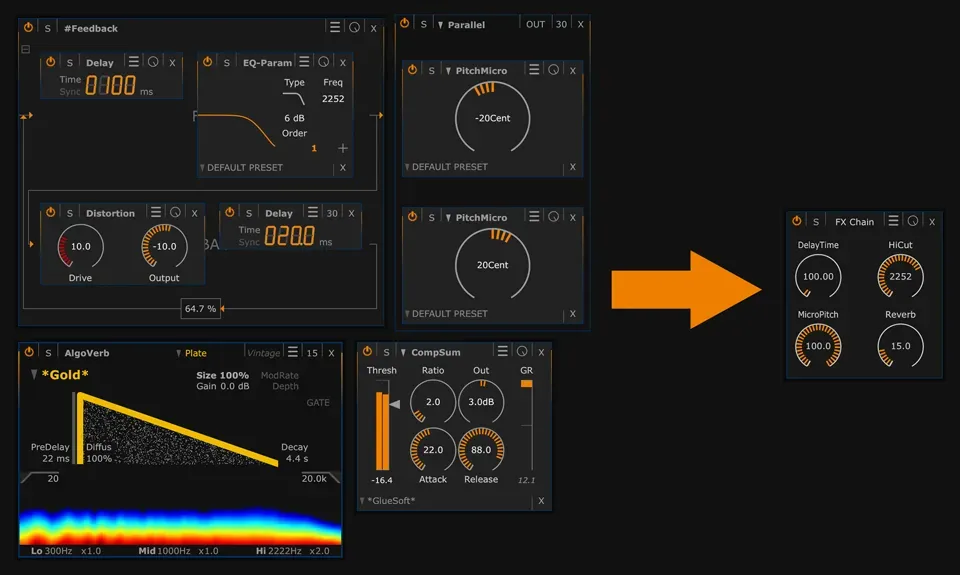Open the lower PitchMicro DEFAULT PRESET list
This screenshot has width=960, height=575.
446,314
